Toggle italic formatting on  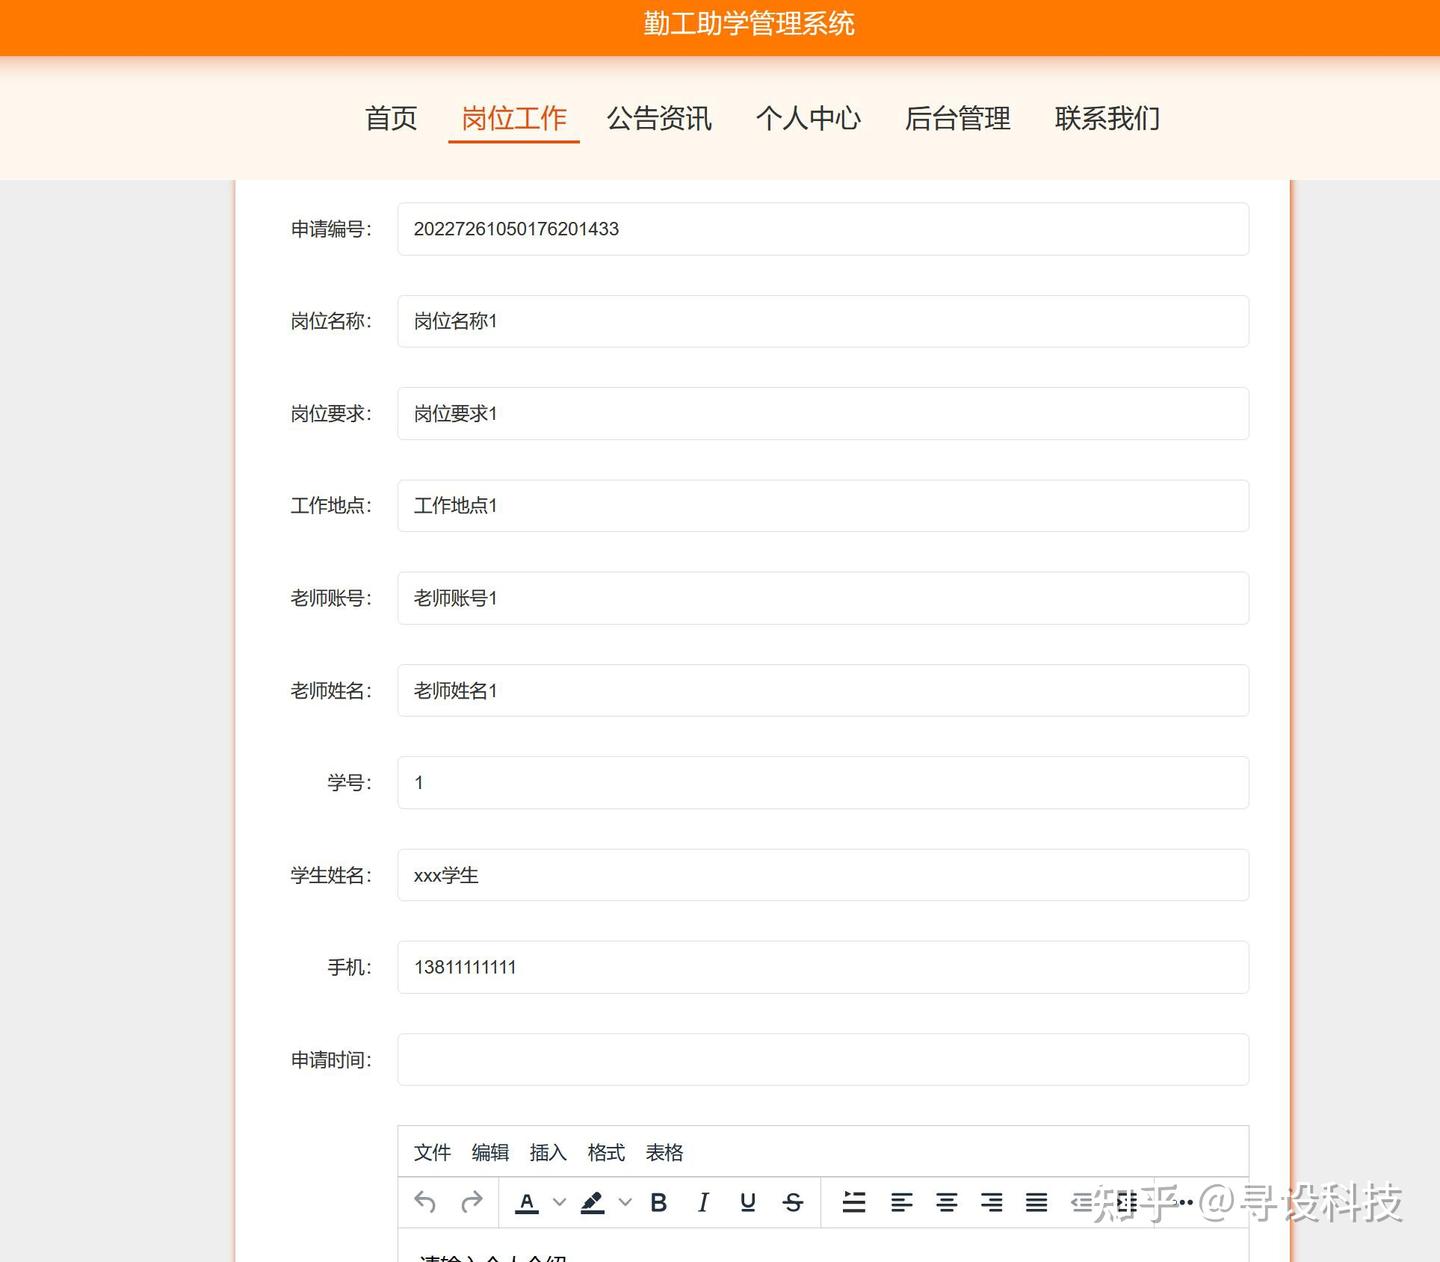(x=703, y=1202)
